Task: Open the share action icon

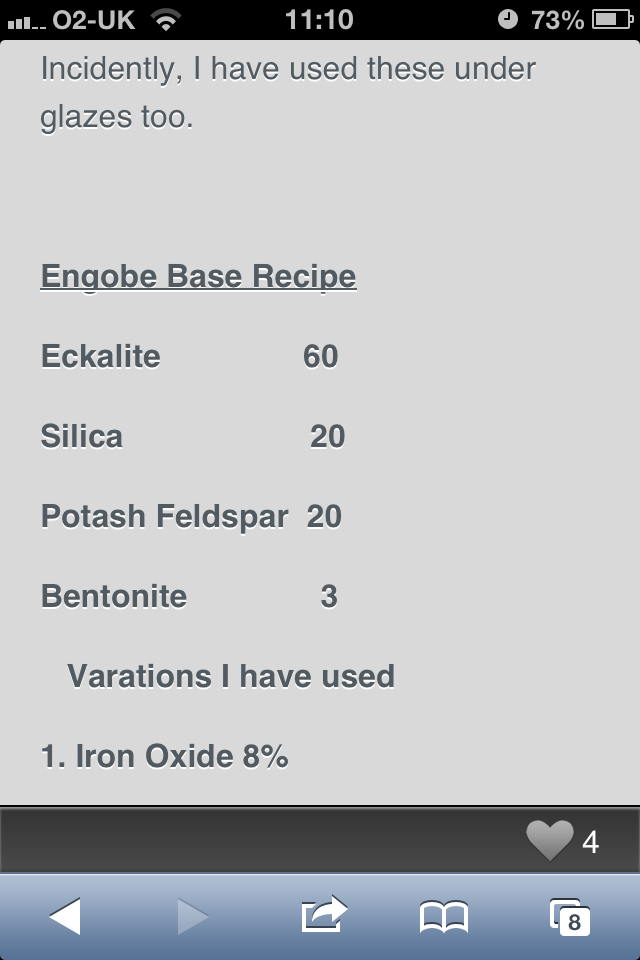Action: tap(324, 914)
